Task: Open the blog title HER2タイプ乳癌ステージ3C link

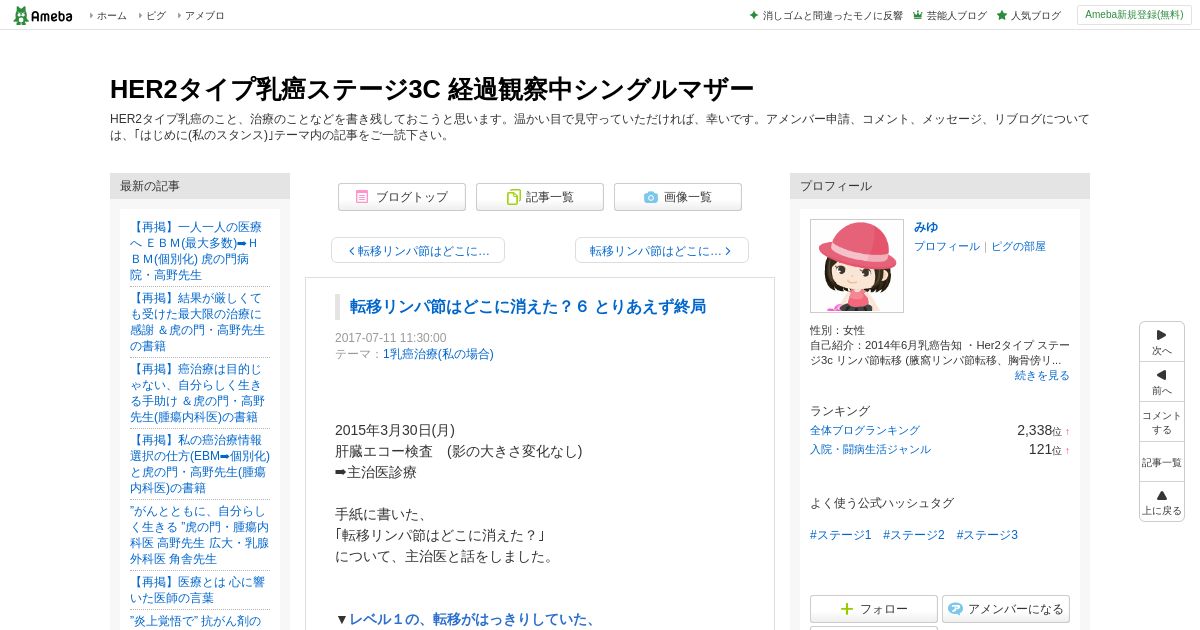Action: click(x=432, y=89)
